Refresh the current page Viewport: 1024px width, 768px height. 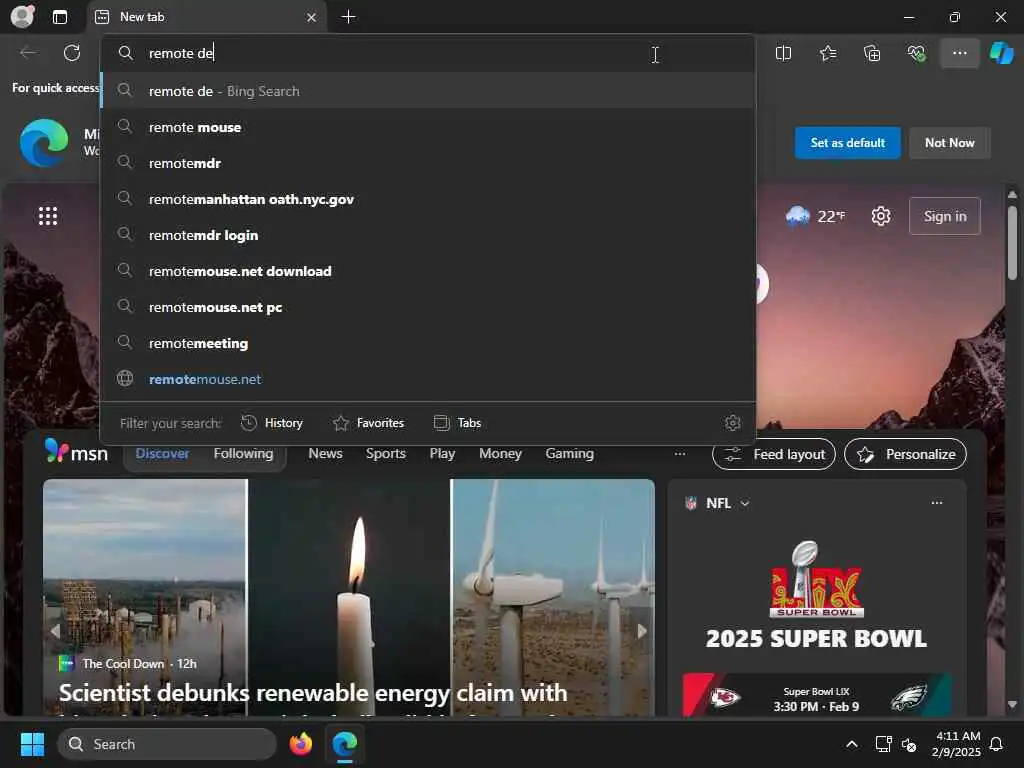[72, 53]
